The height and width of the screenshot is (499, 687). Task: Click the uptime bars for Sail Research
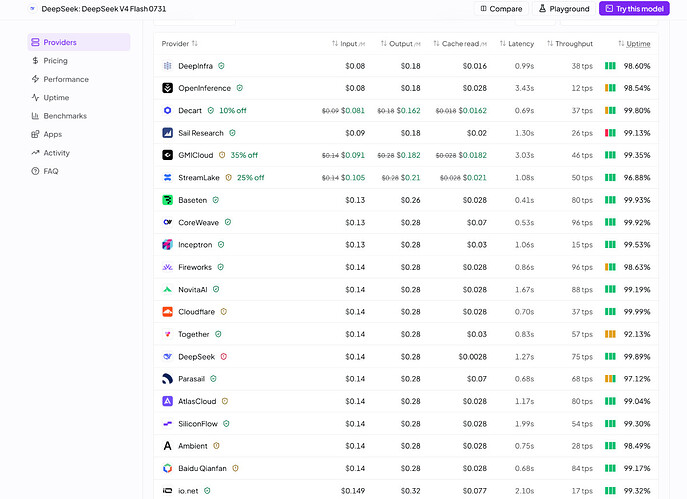[x=610, y=133]
